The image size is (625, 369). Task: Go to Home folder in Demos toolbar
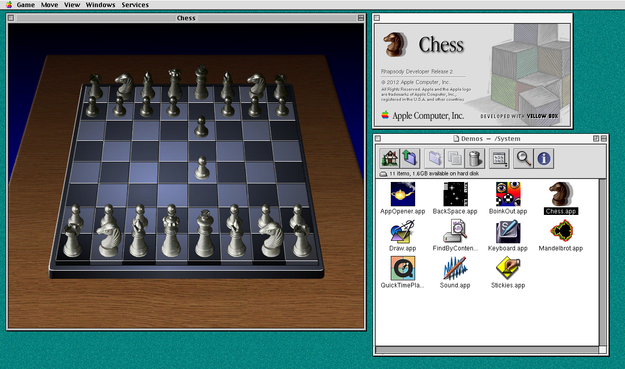pos(389,158)
